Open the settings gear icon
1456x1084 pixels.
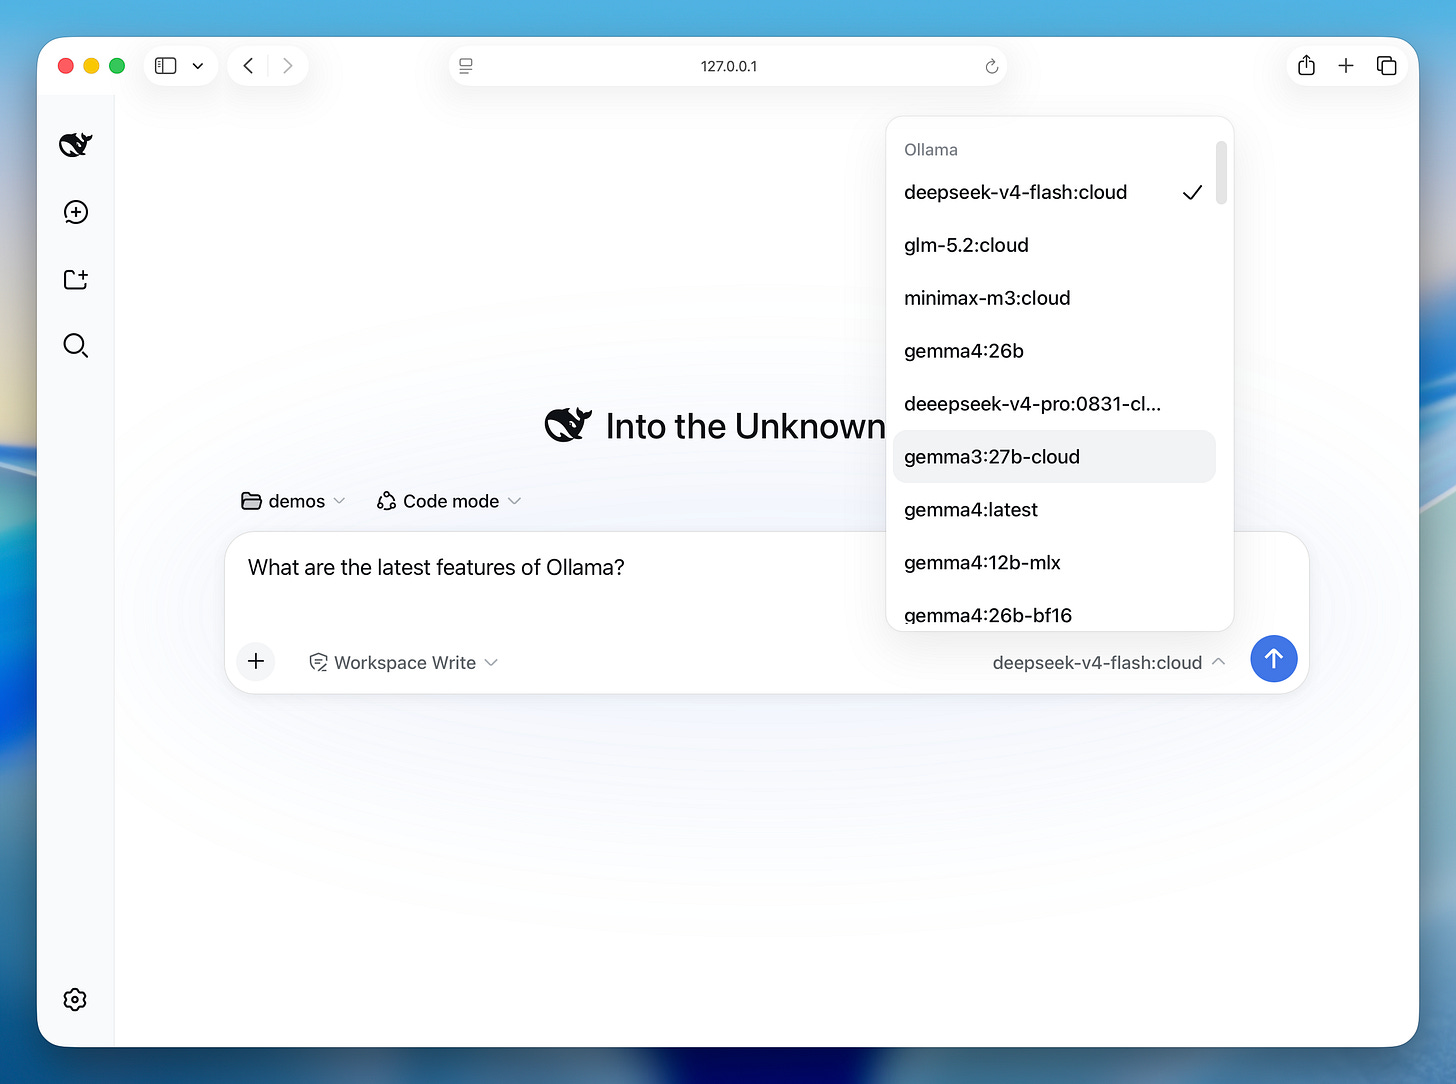pos(75,1000)
